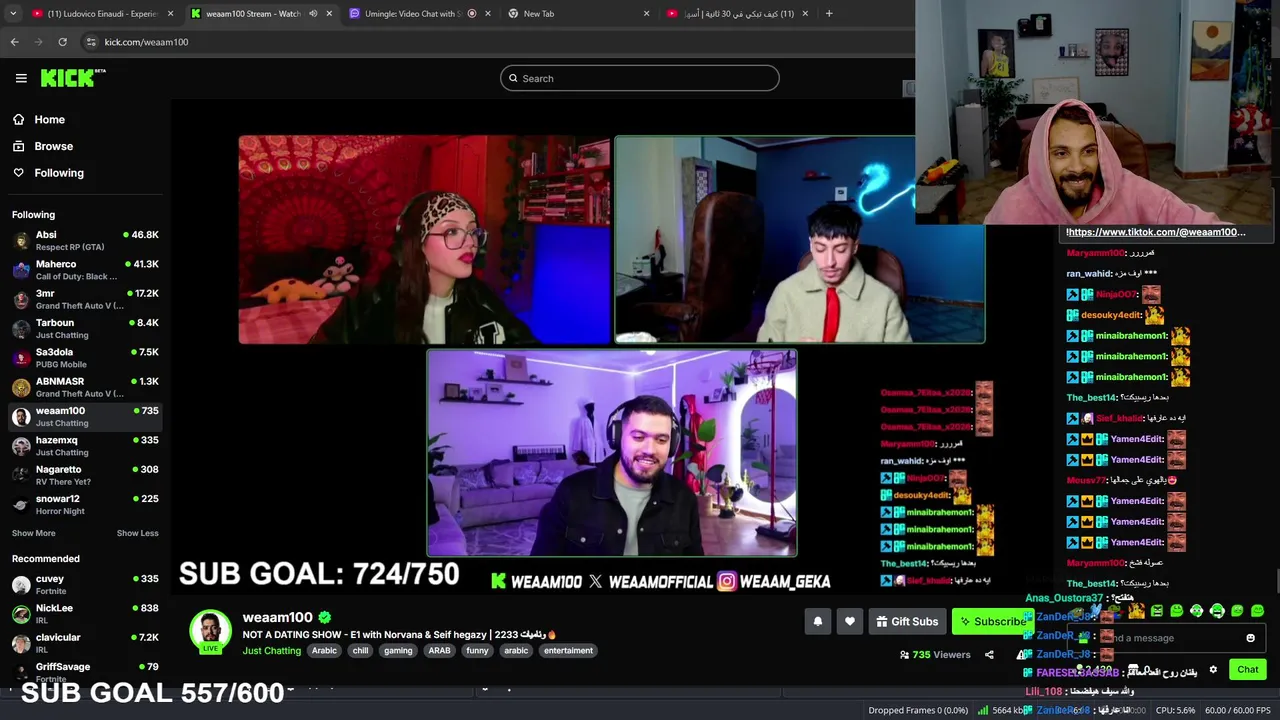The height and width of the screenshot is (720, 1280).
Task: Go to Home in Kick sidebar
Action: pos(49,120)
